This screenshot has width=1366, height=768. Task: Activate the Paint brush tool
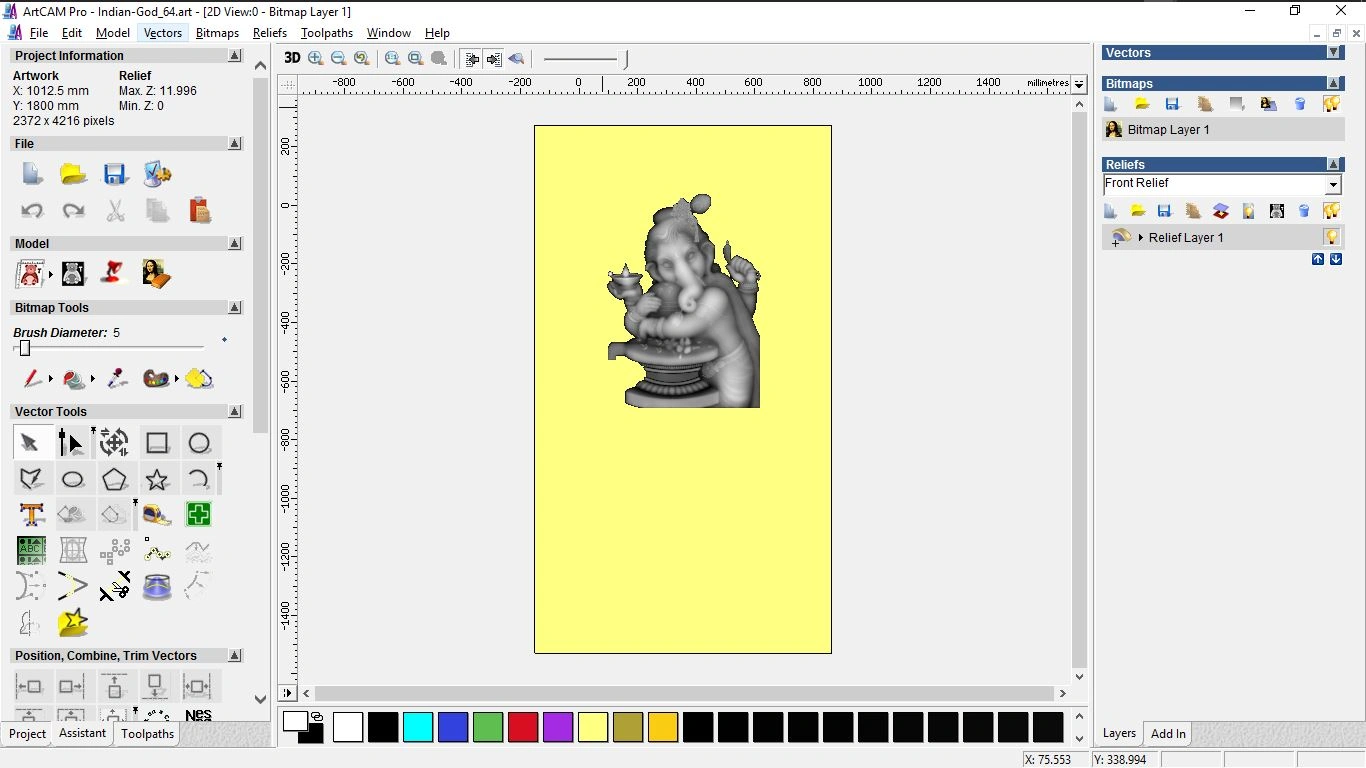(30, 379)
